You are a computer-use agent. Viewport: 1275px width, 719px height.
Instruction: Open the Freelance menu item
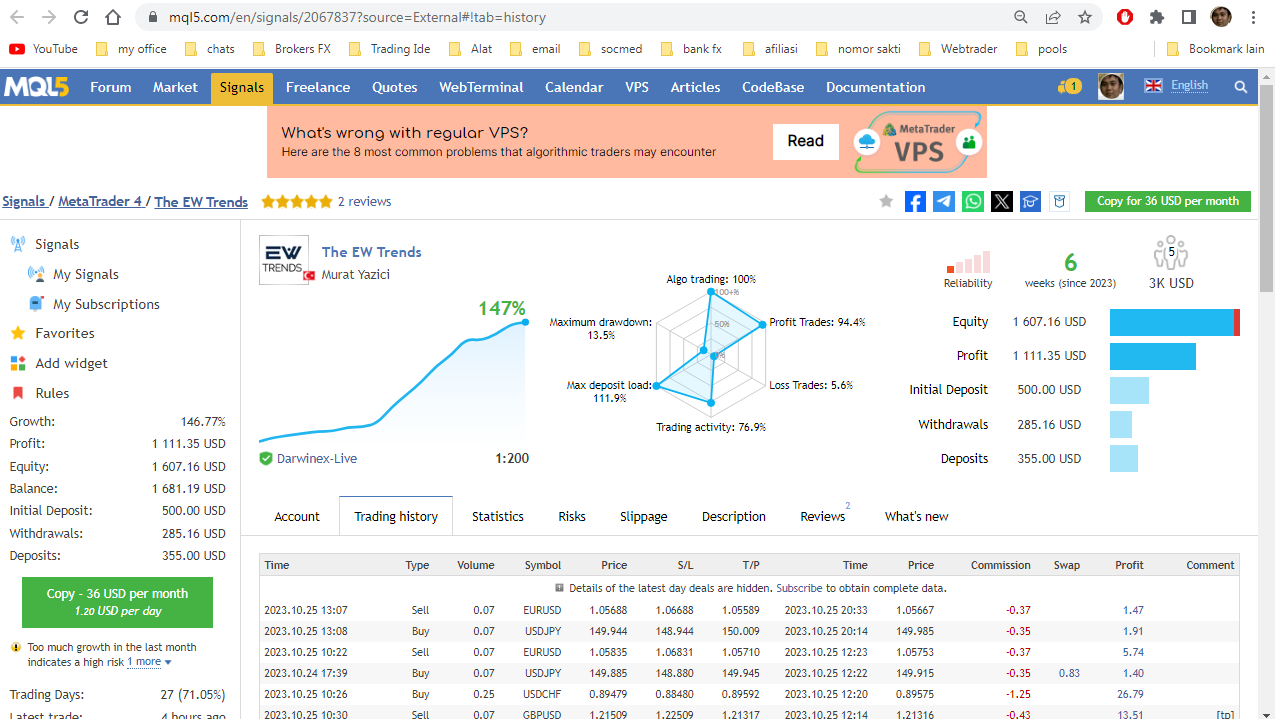click(318, 87)
